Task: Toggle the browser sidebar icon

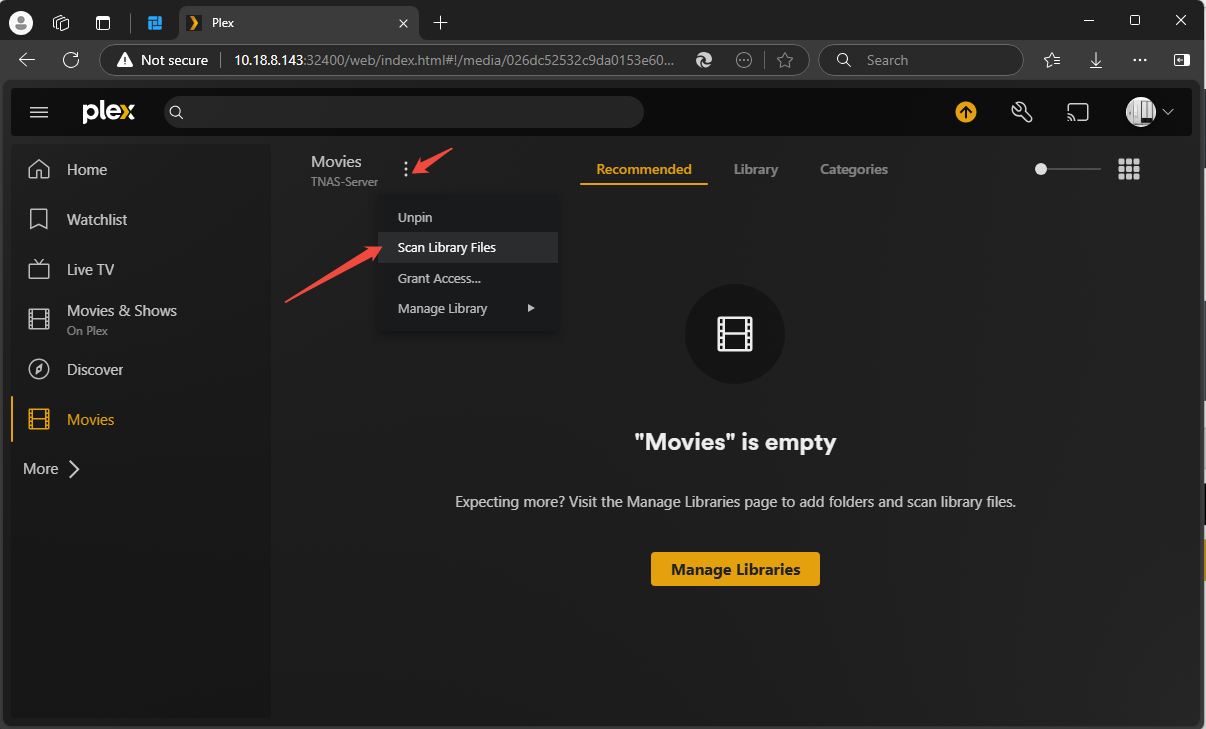Action: tap(1182, 60)
